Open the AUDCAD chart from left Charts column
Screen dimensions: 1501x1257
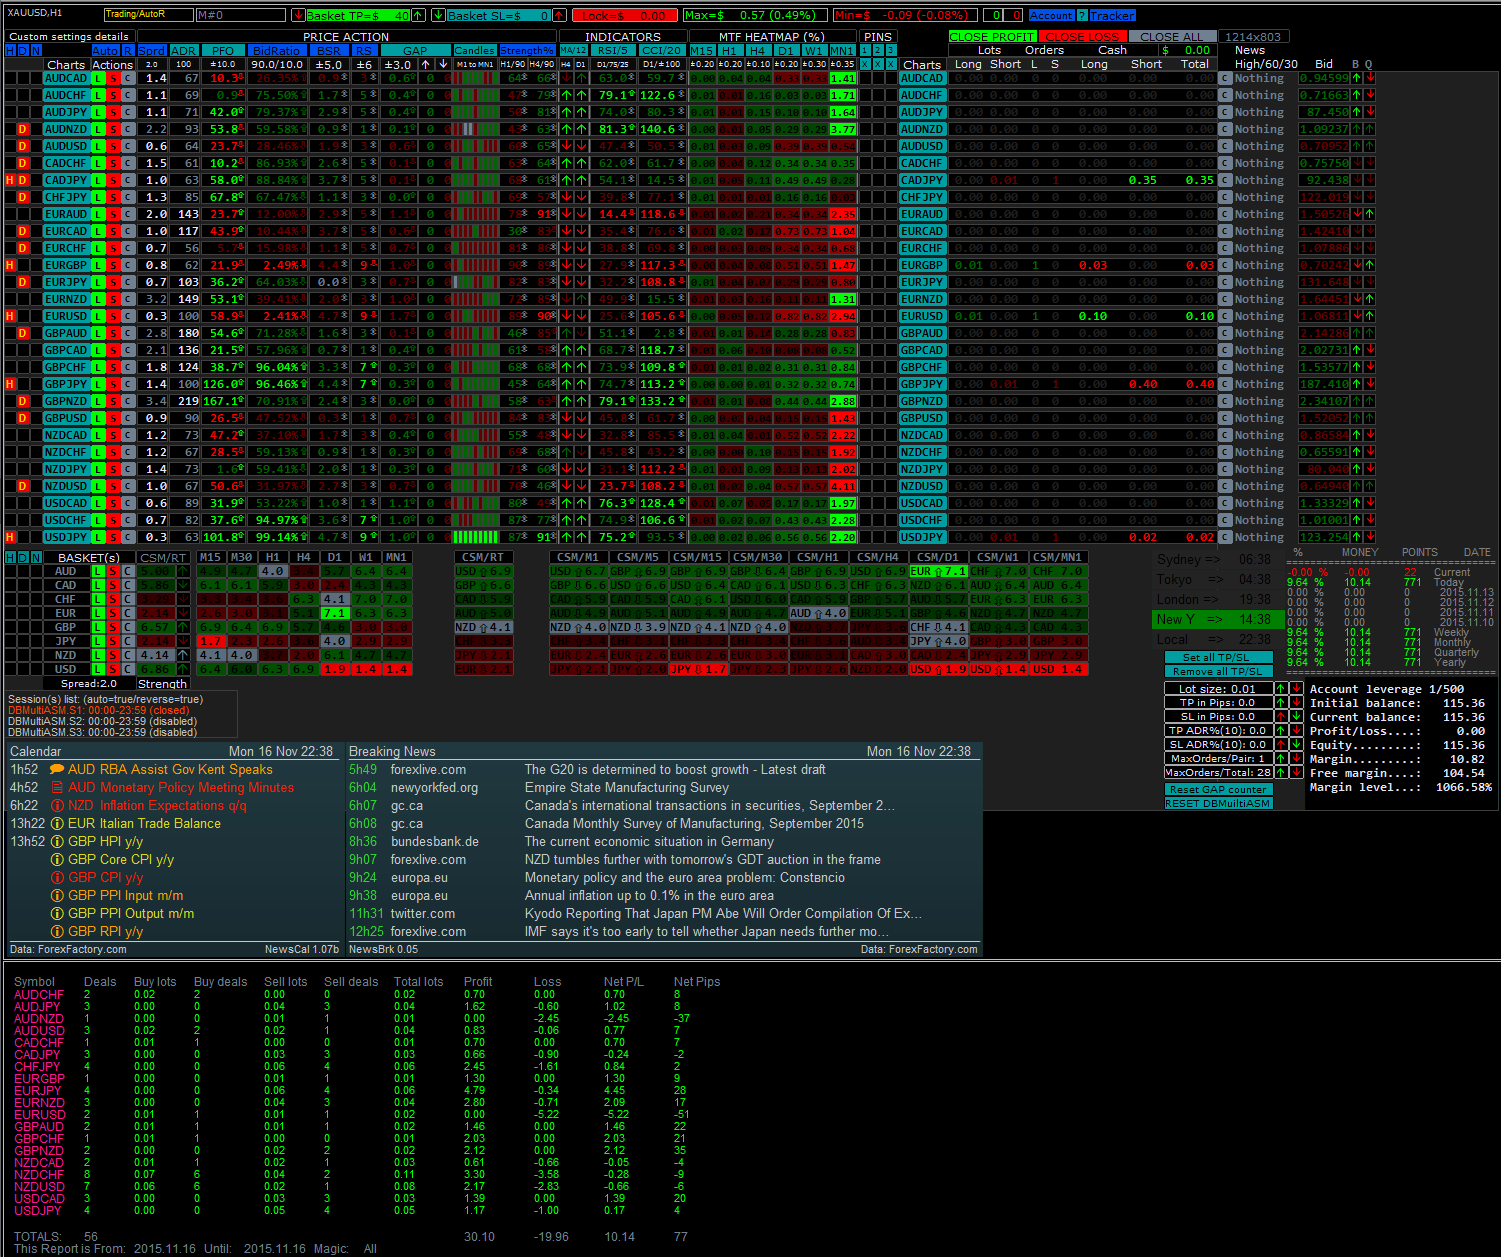coord(66,78)
